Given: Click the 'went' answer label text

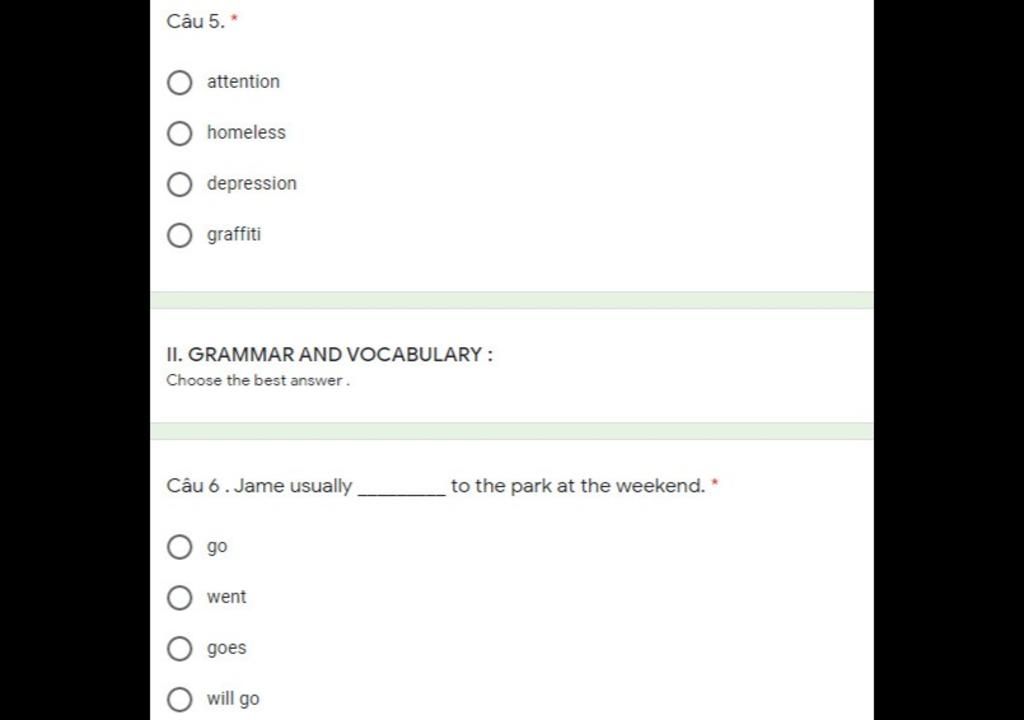Looking at the screenshot, I should click(227, 597).
